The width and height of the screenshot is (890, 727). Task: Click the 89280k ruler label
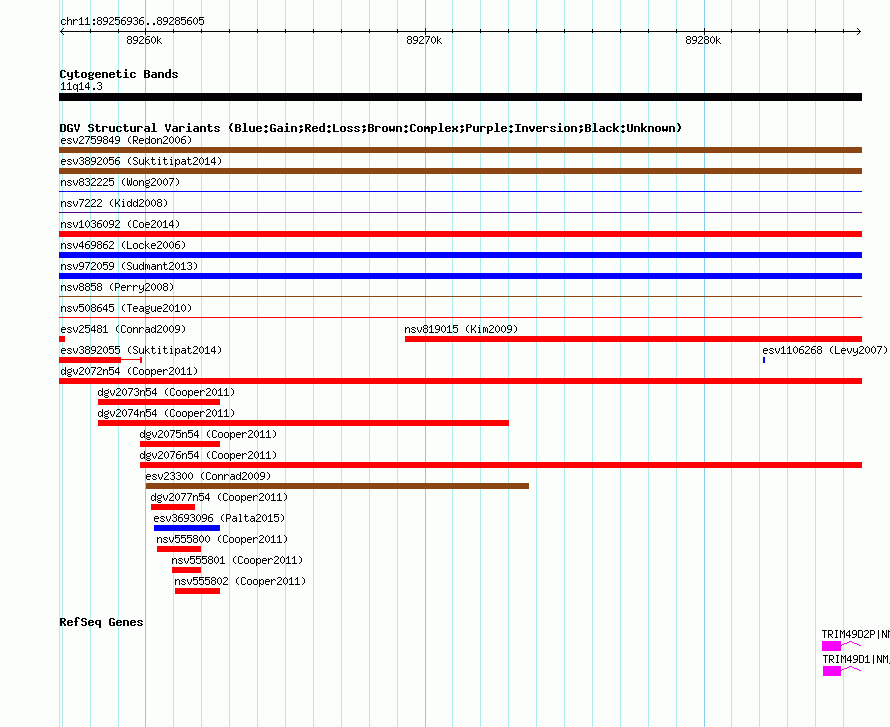703,40
